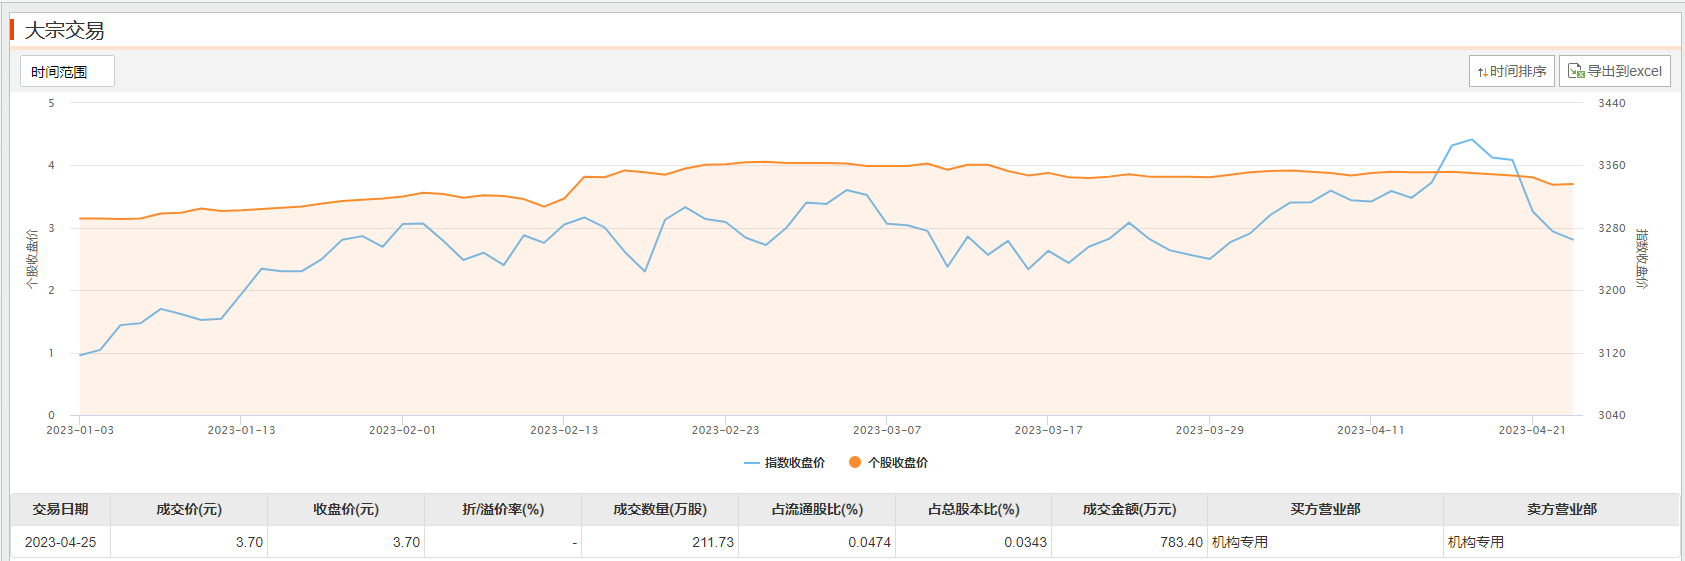Click 成交数量(万股) column header
Image resolution: width=1685 pixels, height=561 pixels.
point(660,509)
